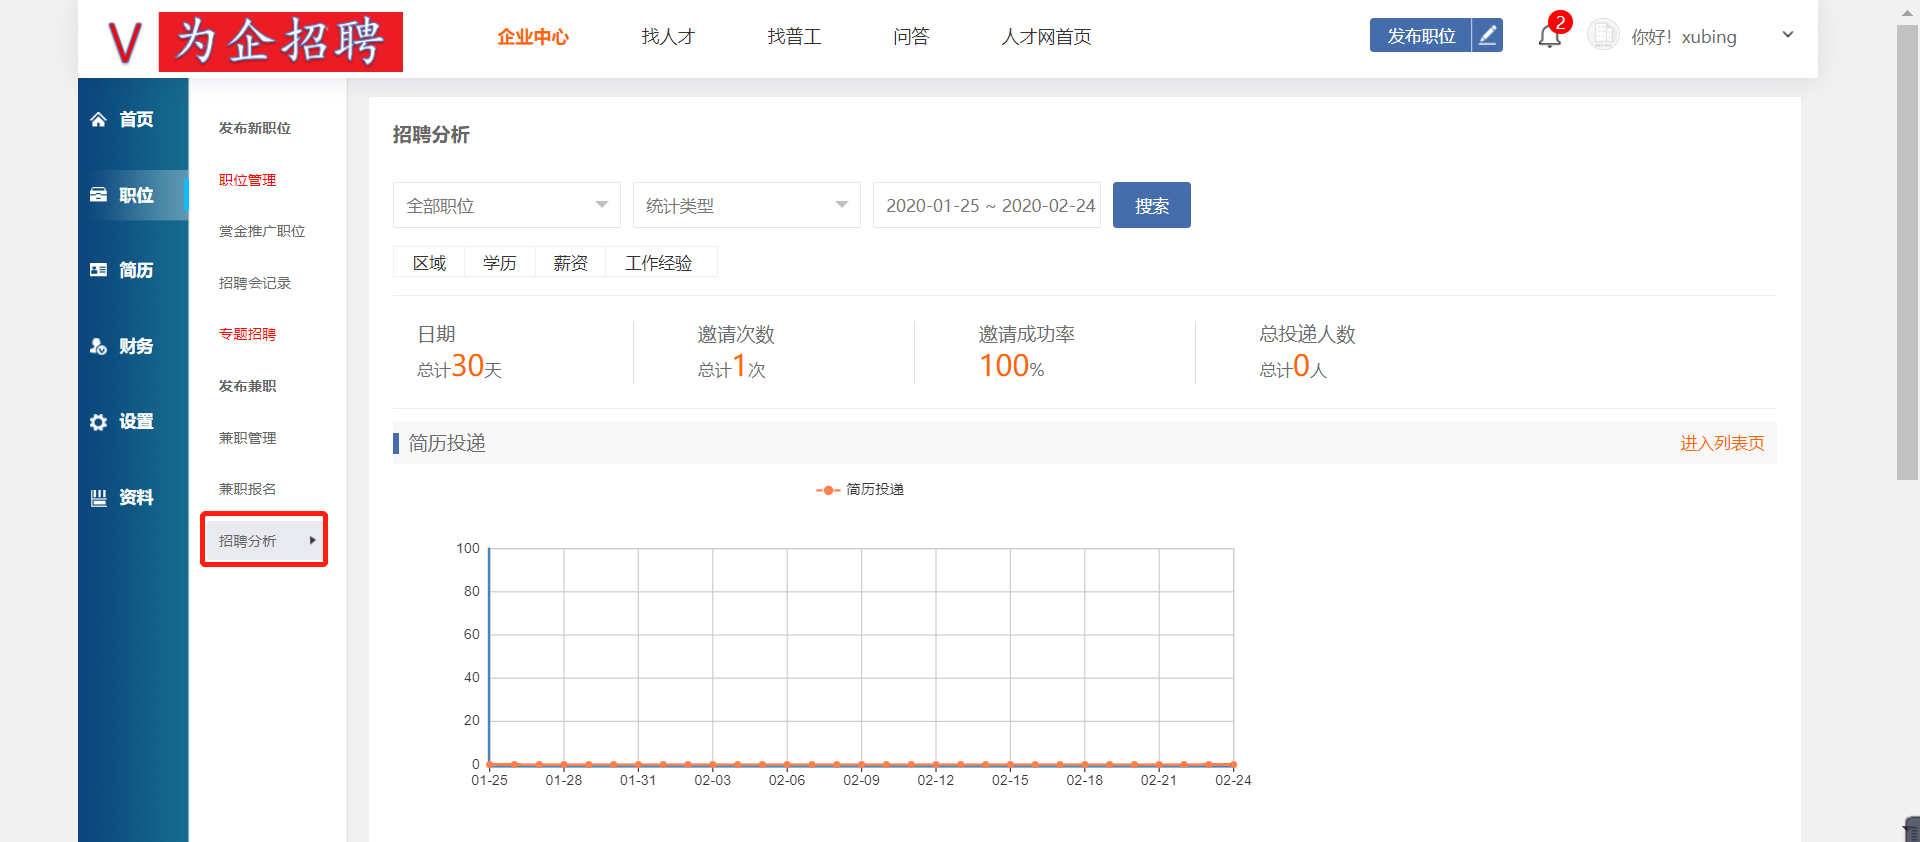Click the 总计0人 applicants value
Screen dimensions: 1920x842
(x=1293, y=367)
